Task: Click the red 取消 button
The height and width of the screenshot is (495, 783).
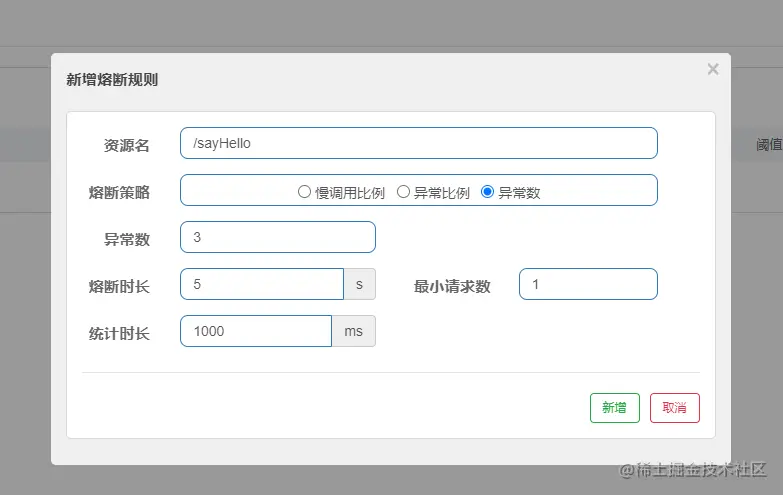Action: [x=675, y=408]
